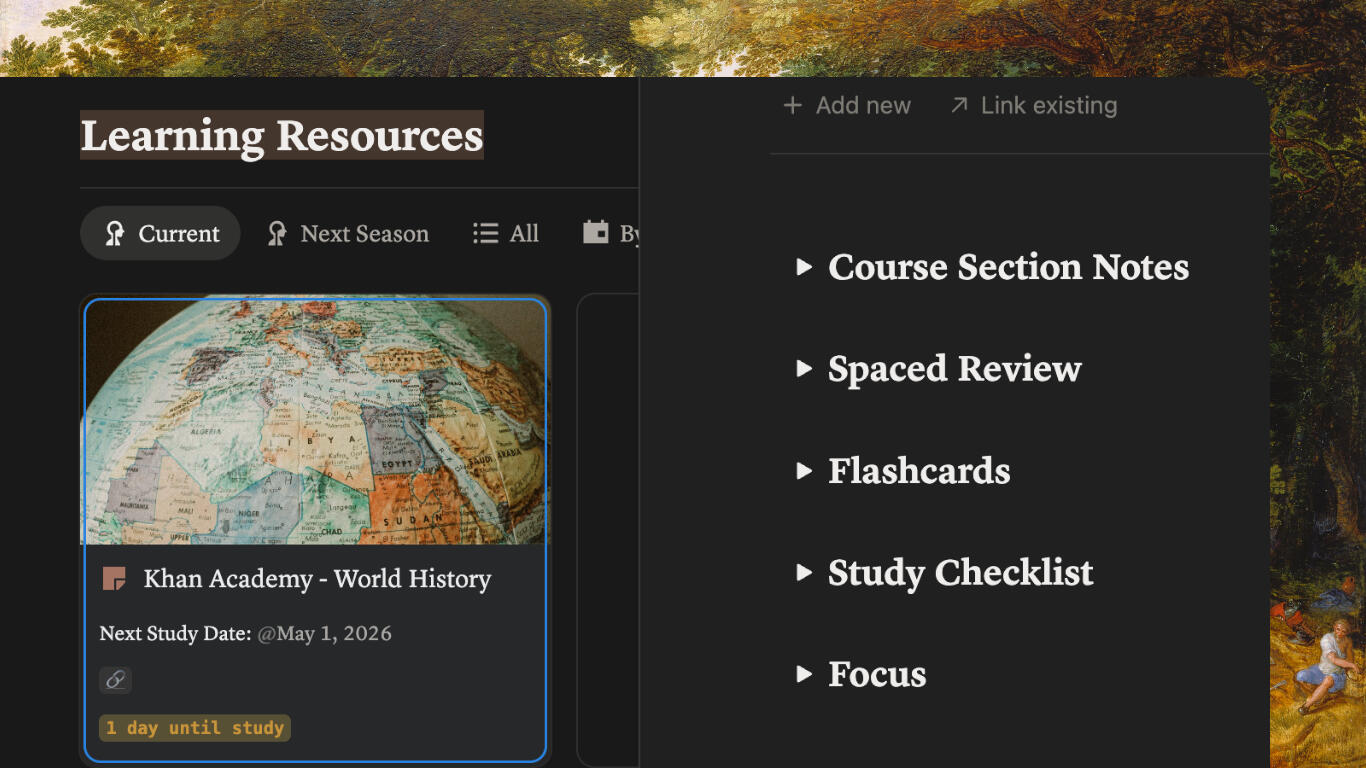Image resolution: width=1366 pixels, height=768 pixels.
Task: Expand the Flashcards toggle triangle
Action: (x=804, y=471)
